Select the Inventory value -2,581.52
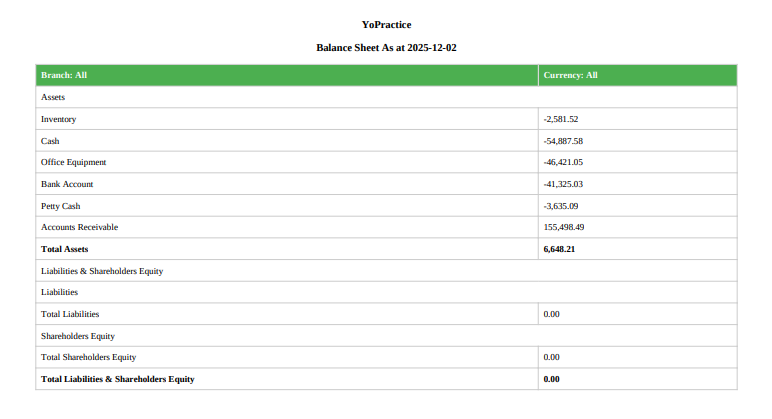The width and height of the screenshot is (772, 419). tap(561, 119)
